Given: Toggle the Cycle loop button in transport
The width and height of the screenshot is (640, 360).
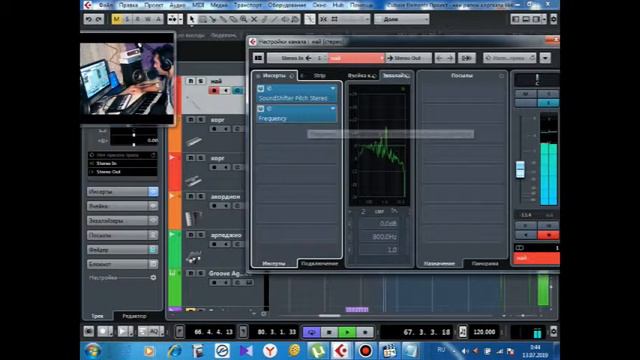Looking at the screenshot, I should [x=311, y=332].
